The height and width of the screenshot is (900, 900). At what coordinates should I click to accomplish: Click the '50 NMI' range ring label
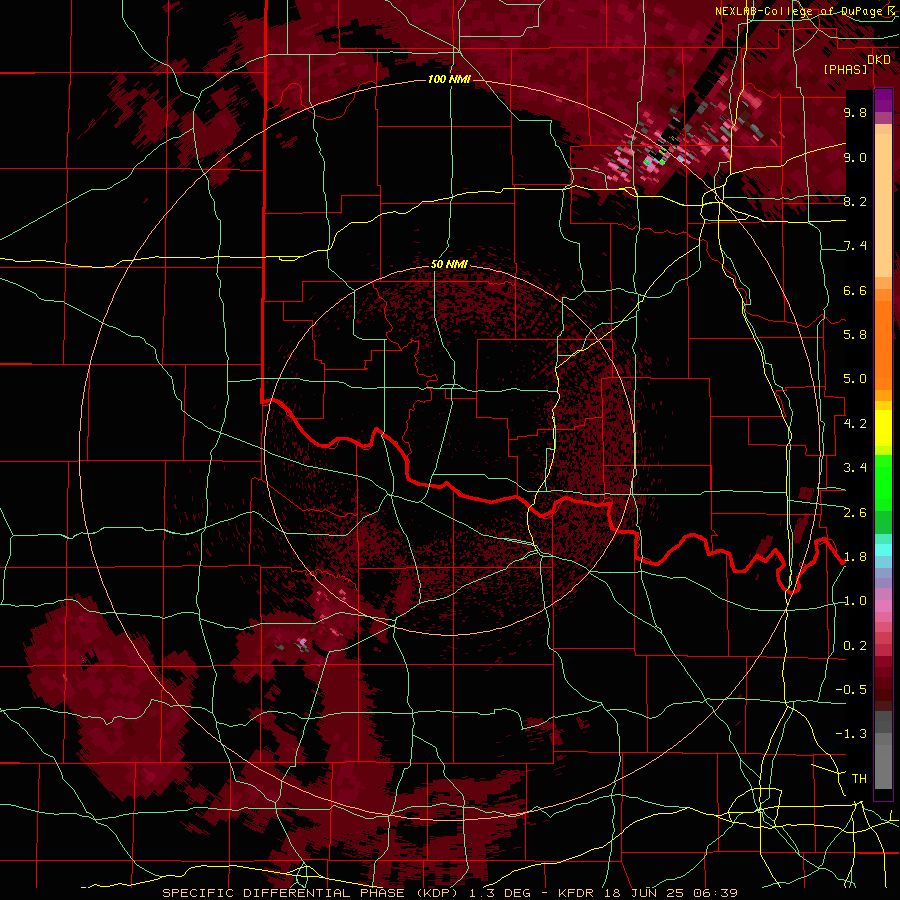449,265
